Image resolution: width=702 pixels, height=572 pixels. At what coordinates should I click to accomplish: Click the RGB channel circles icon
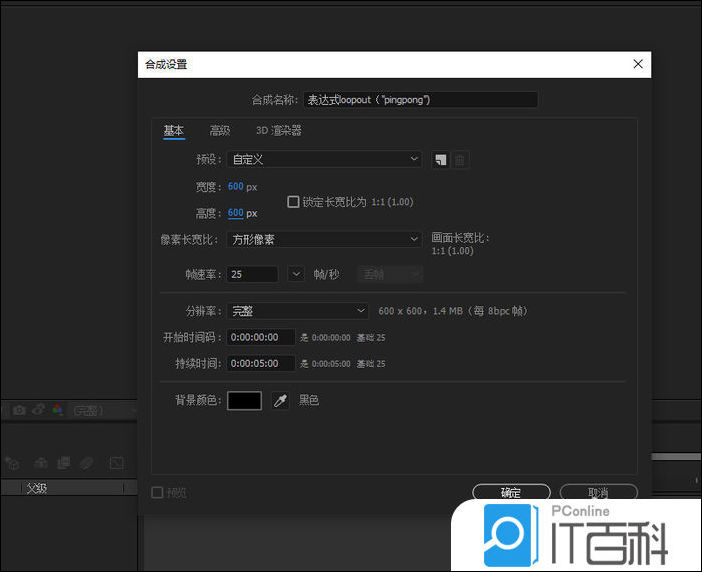[x=57, y=410]
